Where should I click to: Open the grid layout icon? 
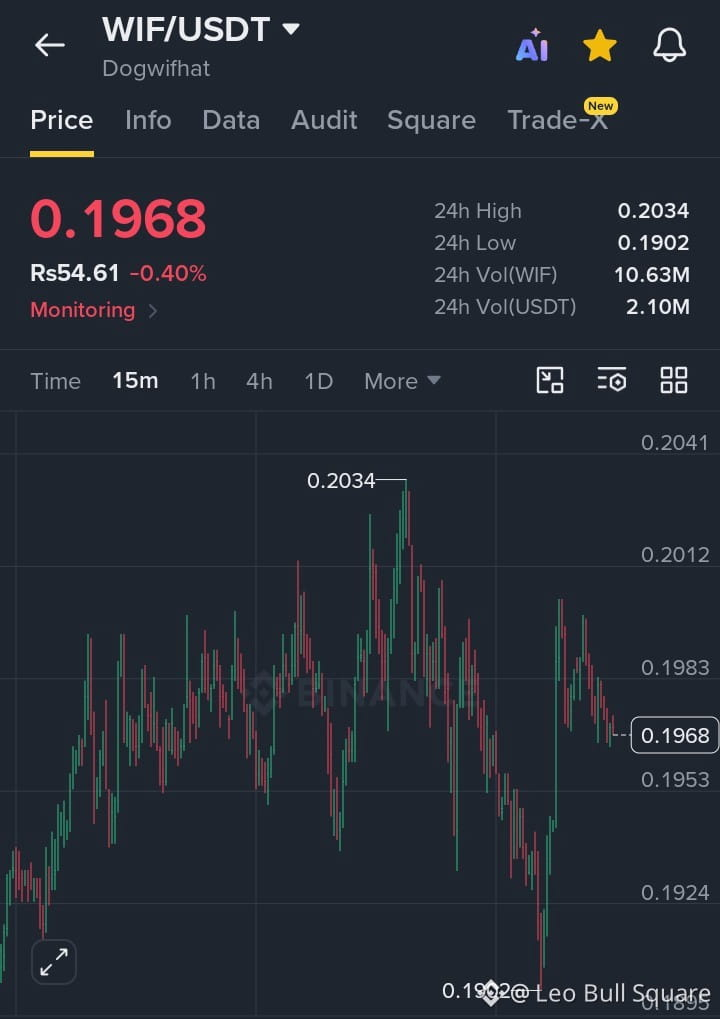(674, 380)
